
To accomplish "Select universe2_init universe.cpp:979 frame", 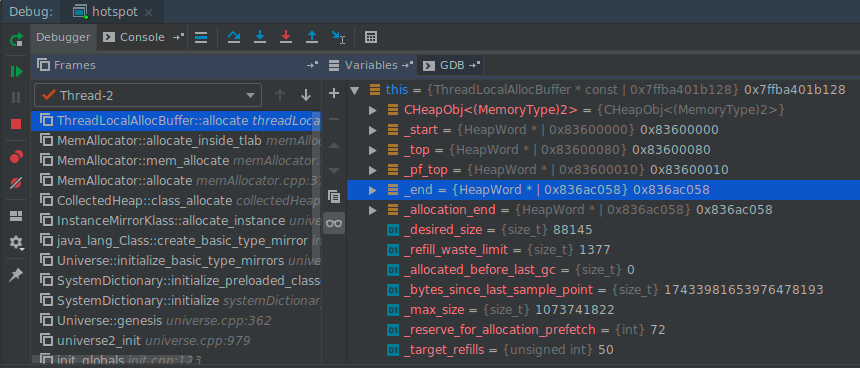I will (x=176, y=340).
